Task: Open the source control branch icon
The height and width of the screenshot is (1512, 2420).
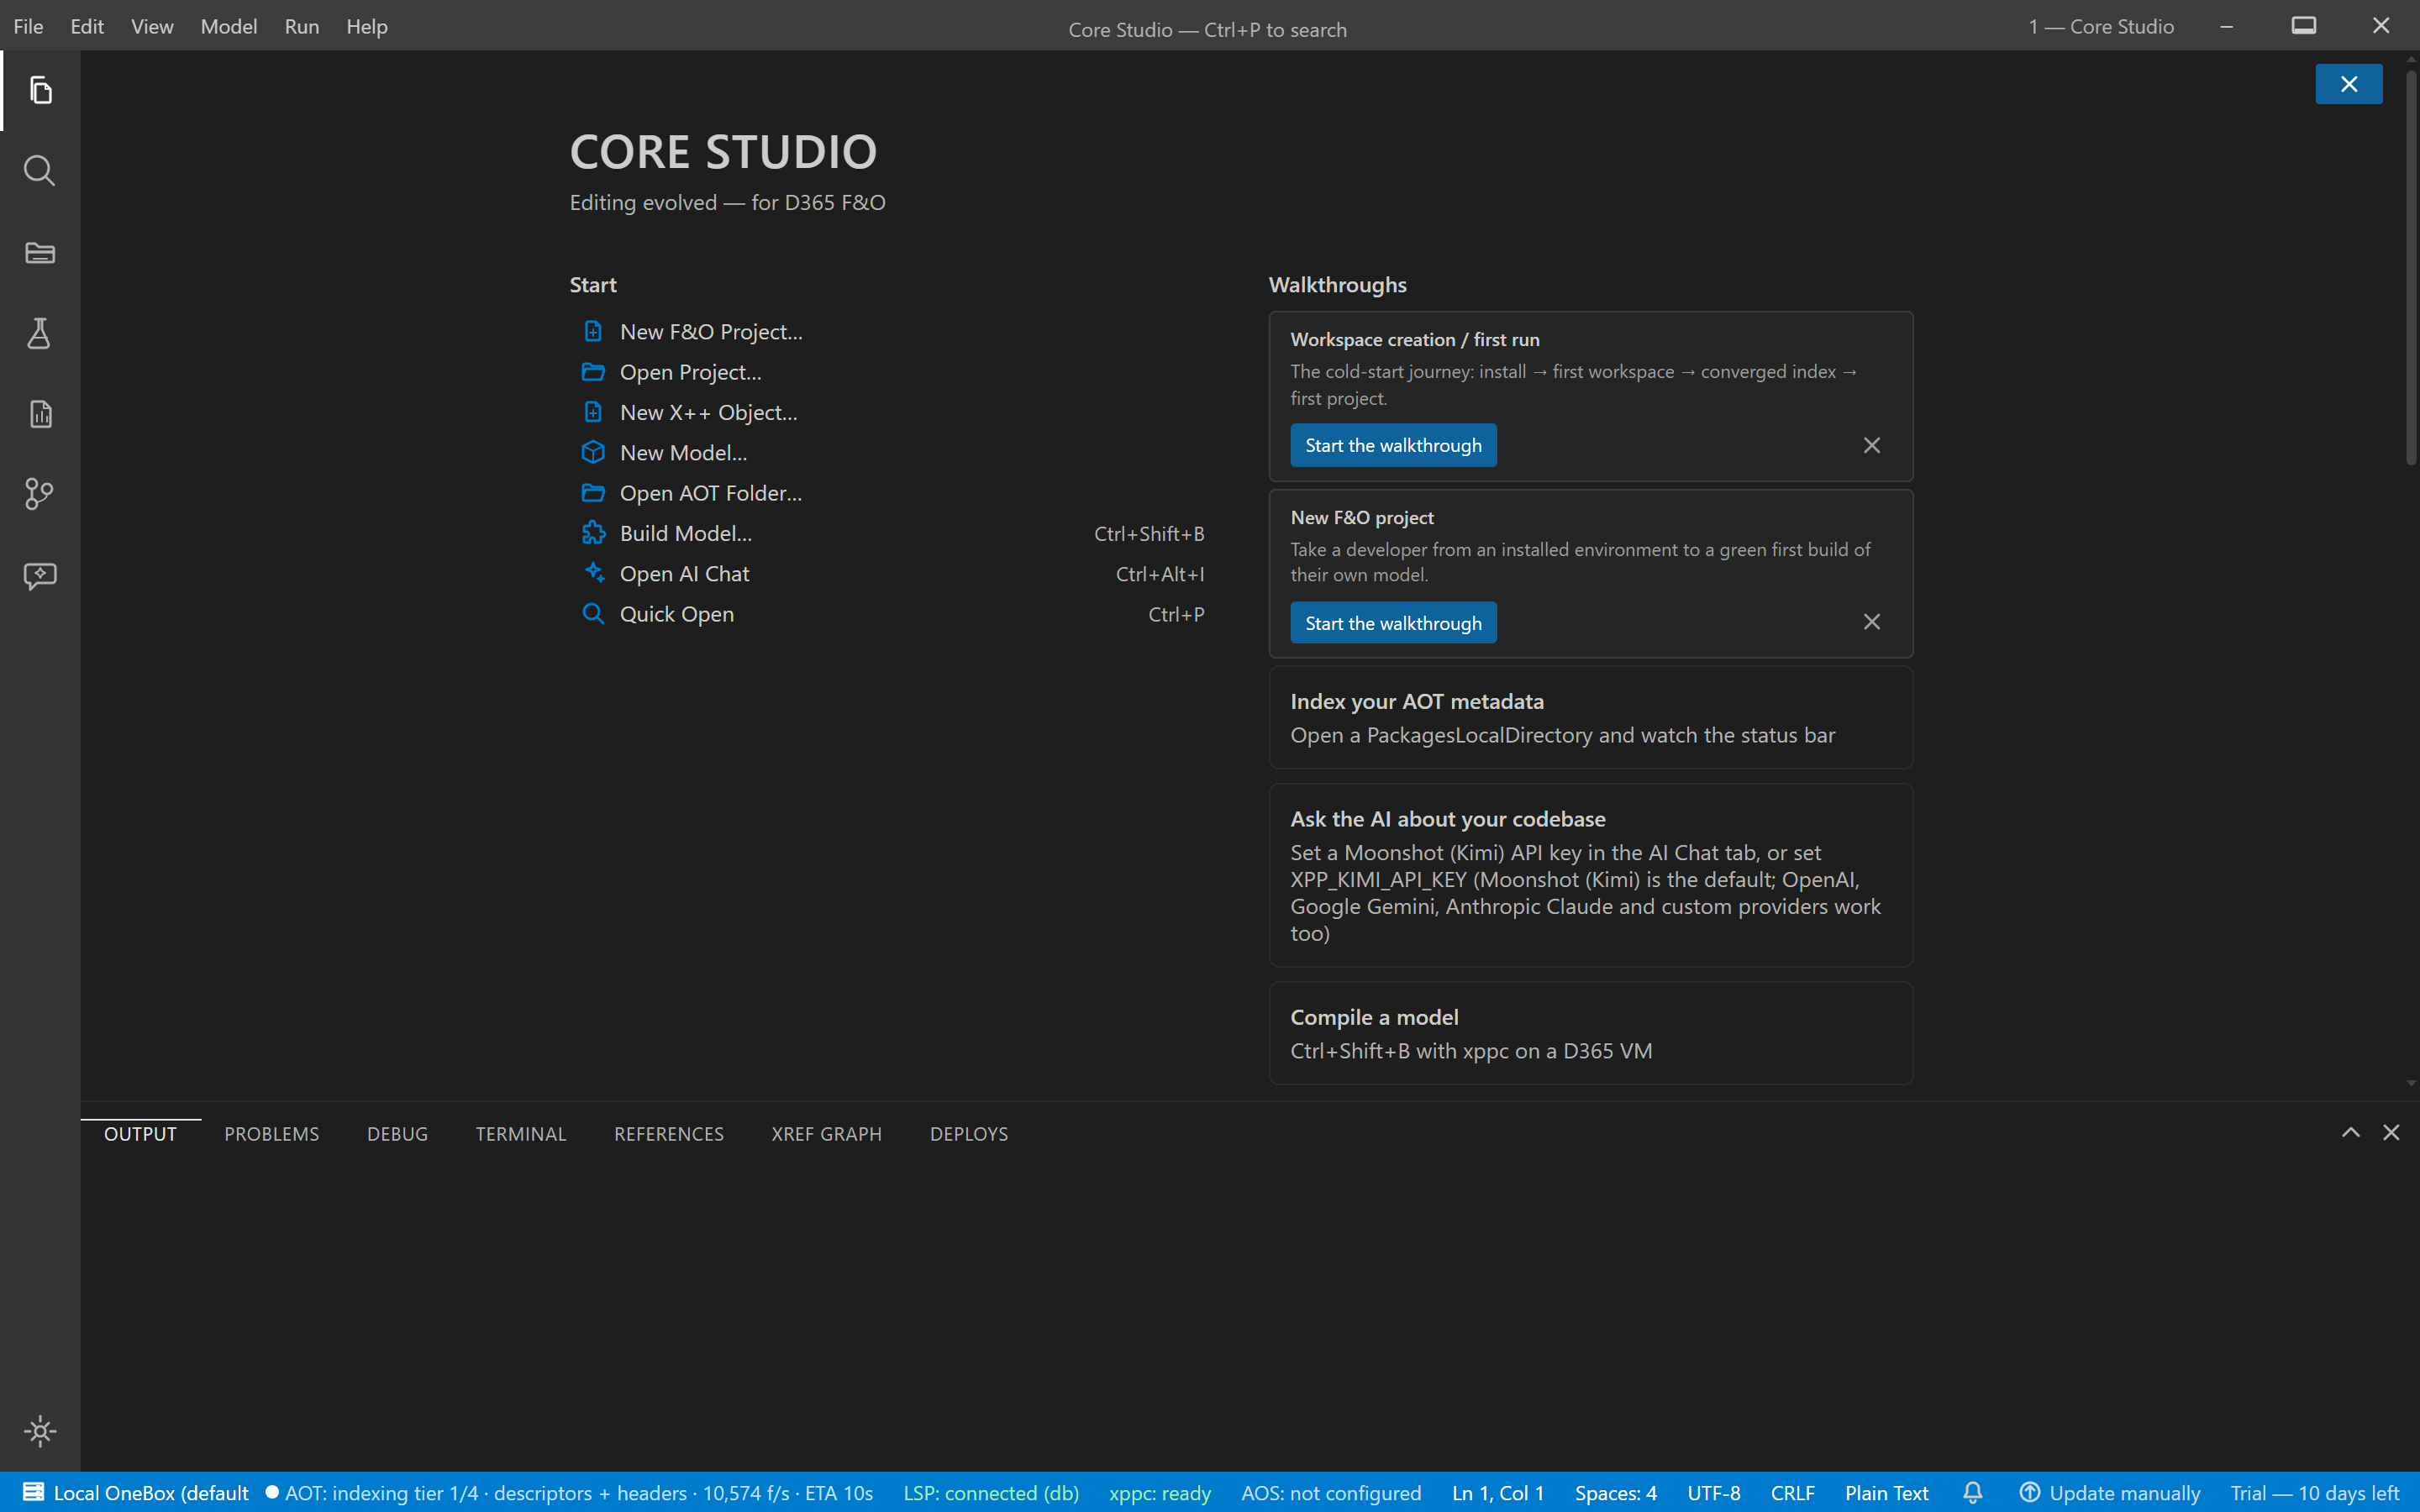Action: pyautogui.click(x=40, y=494)
